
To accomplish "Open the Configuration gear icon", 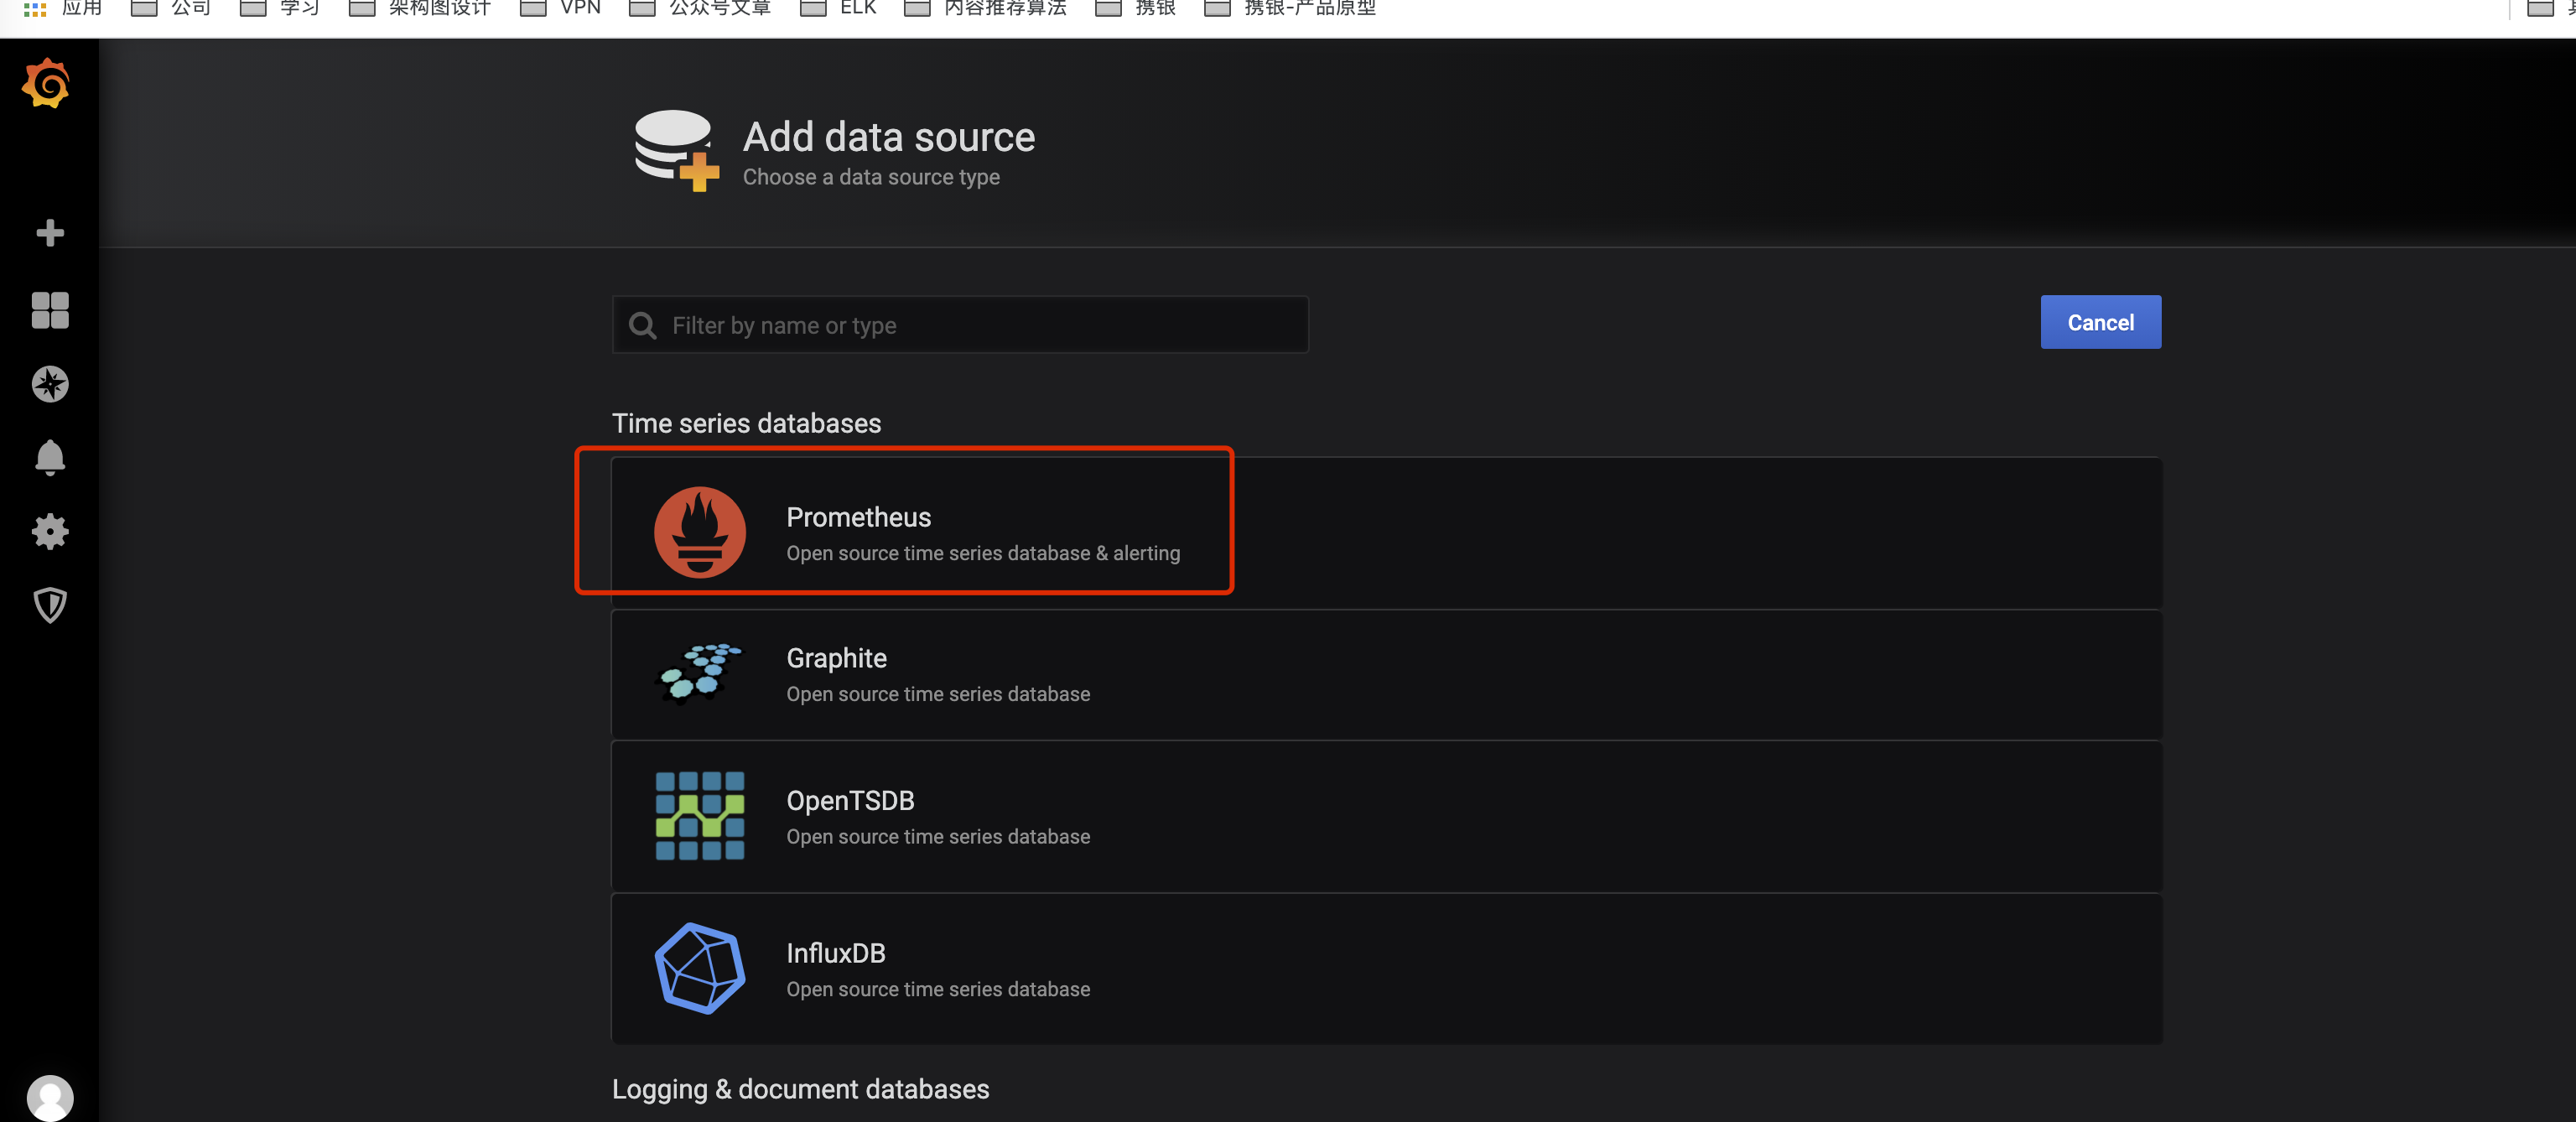I will pyautogui.click(x=50, y=531).
